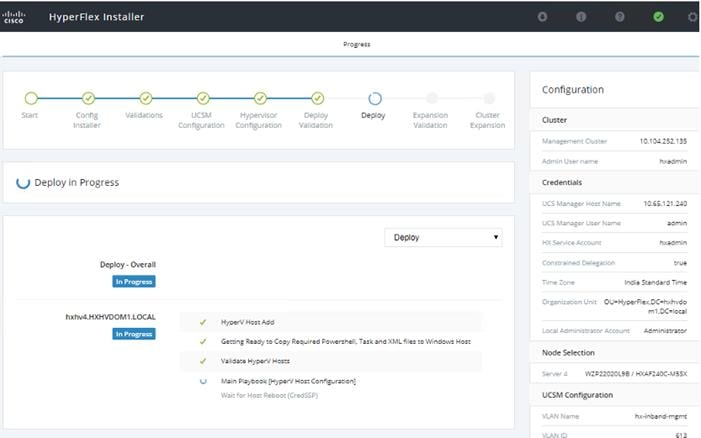The width and height of the screenshot is (701, 438).
Task: Select the Deploy step spinner circle
Action: (x=374, y=98)
